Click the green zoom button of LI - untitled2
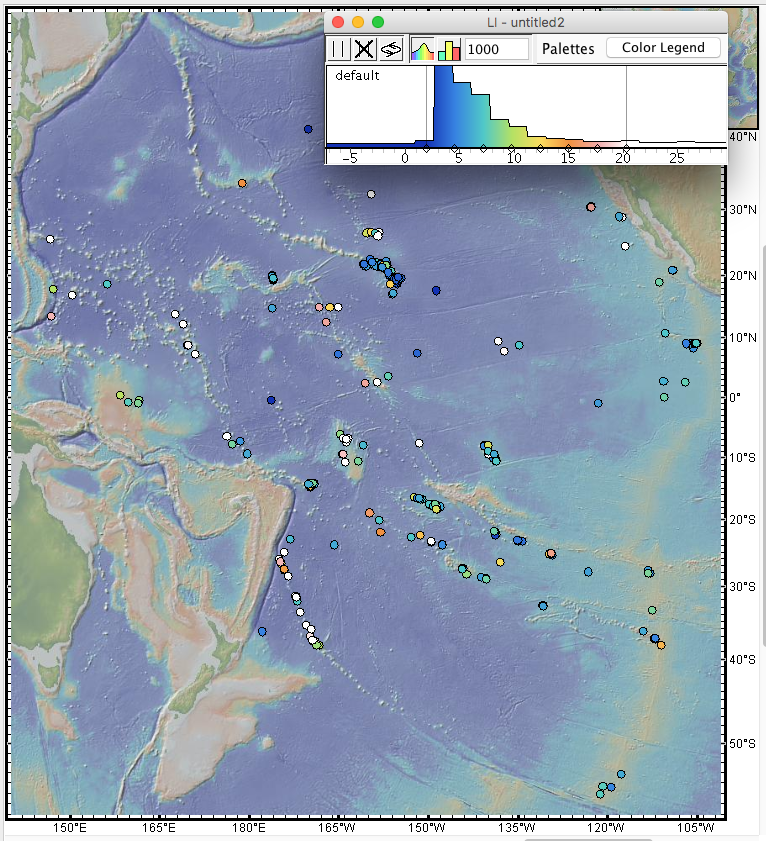The image size is (766, 841). click(378, 22)
